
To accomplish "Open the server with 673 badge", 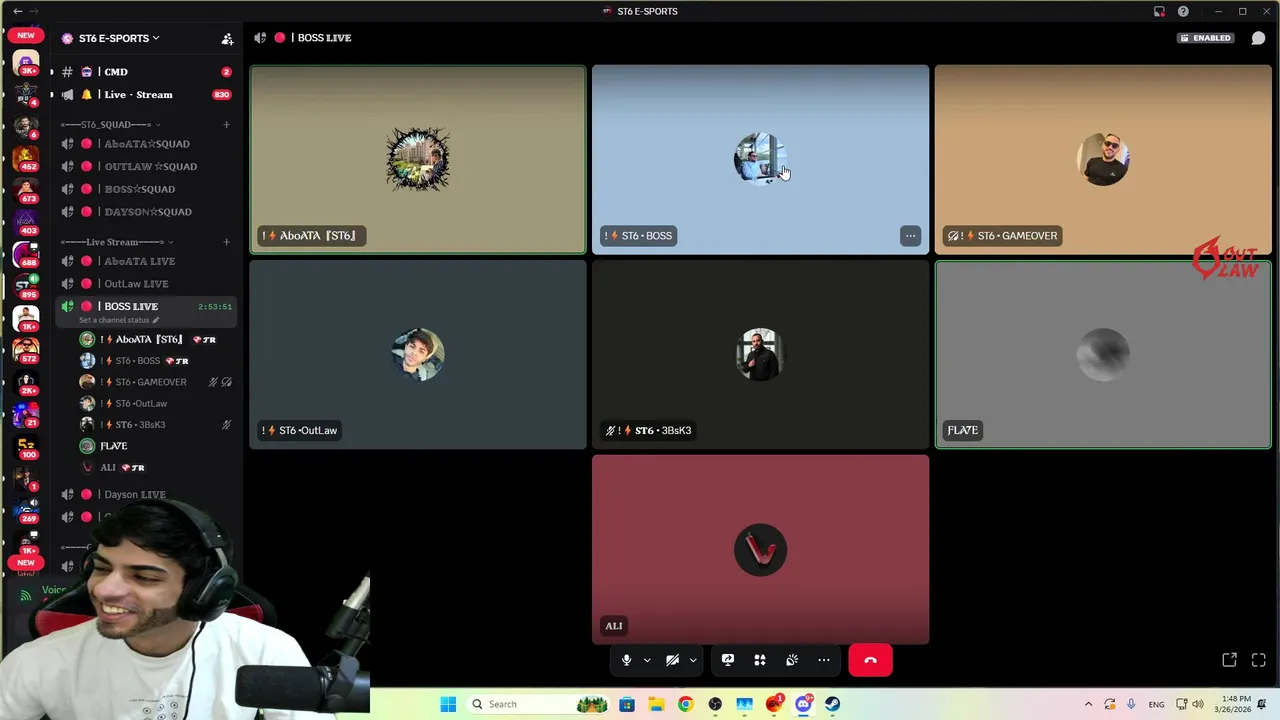I will coord(26,190).
